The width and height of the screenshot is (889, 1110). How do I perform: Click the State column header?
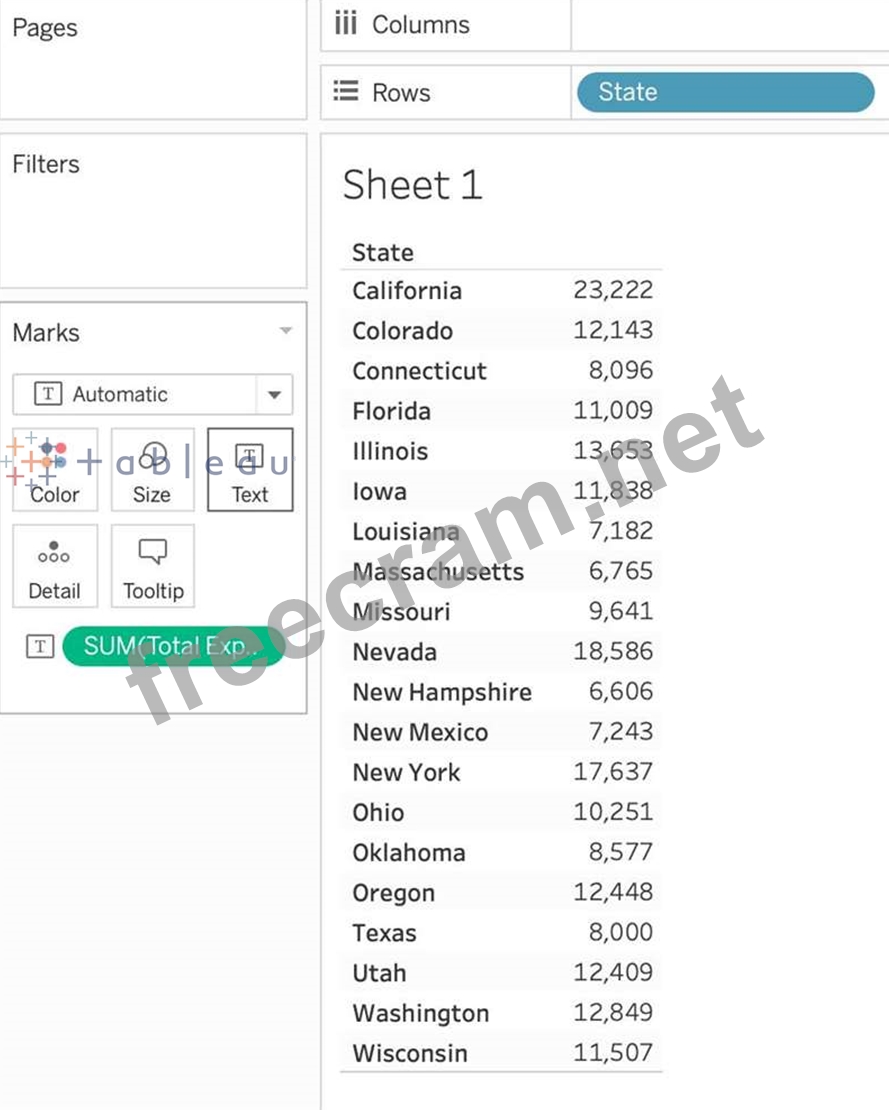383,252
